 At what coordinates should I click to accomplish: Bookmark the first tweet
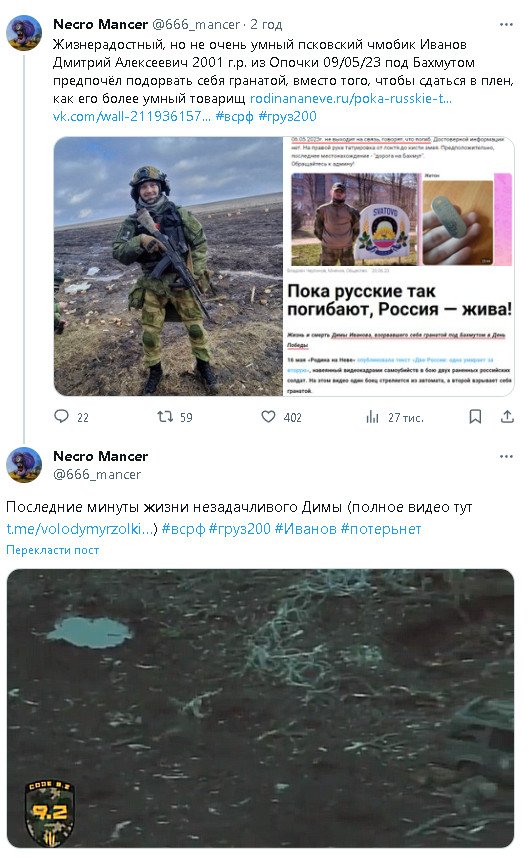(475, 417)
